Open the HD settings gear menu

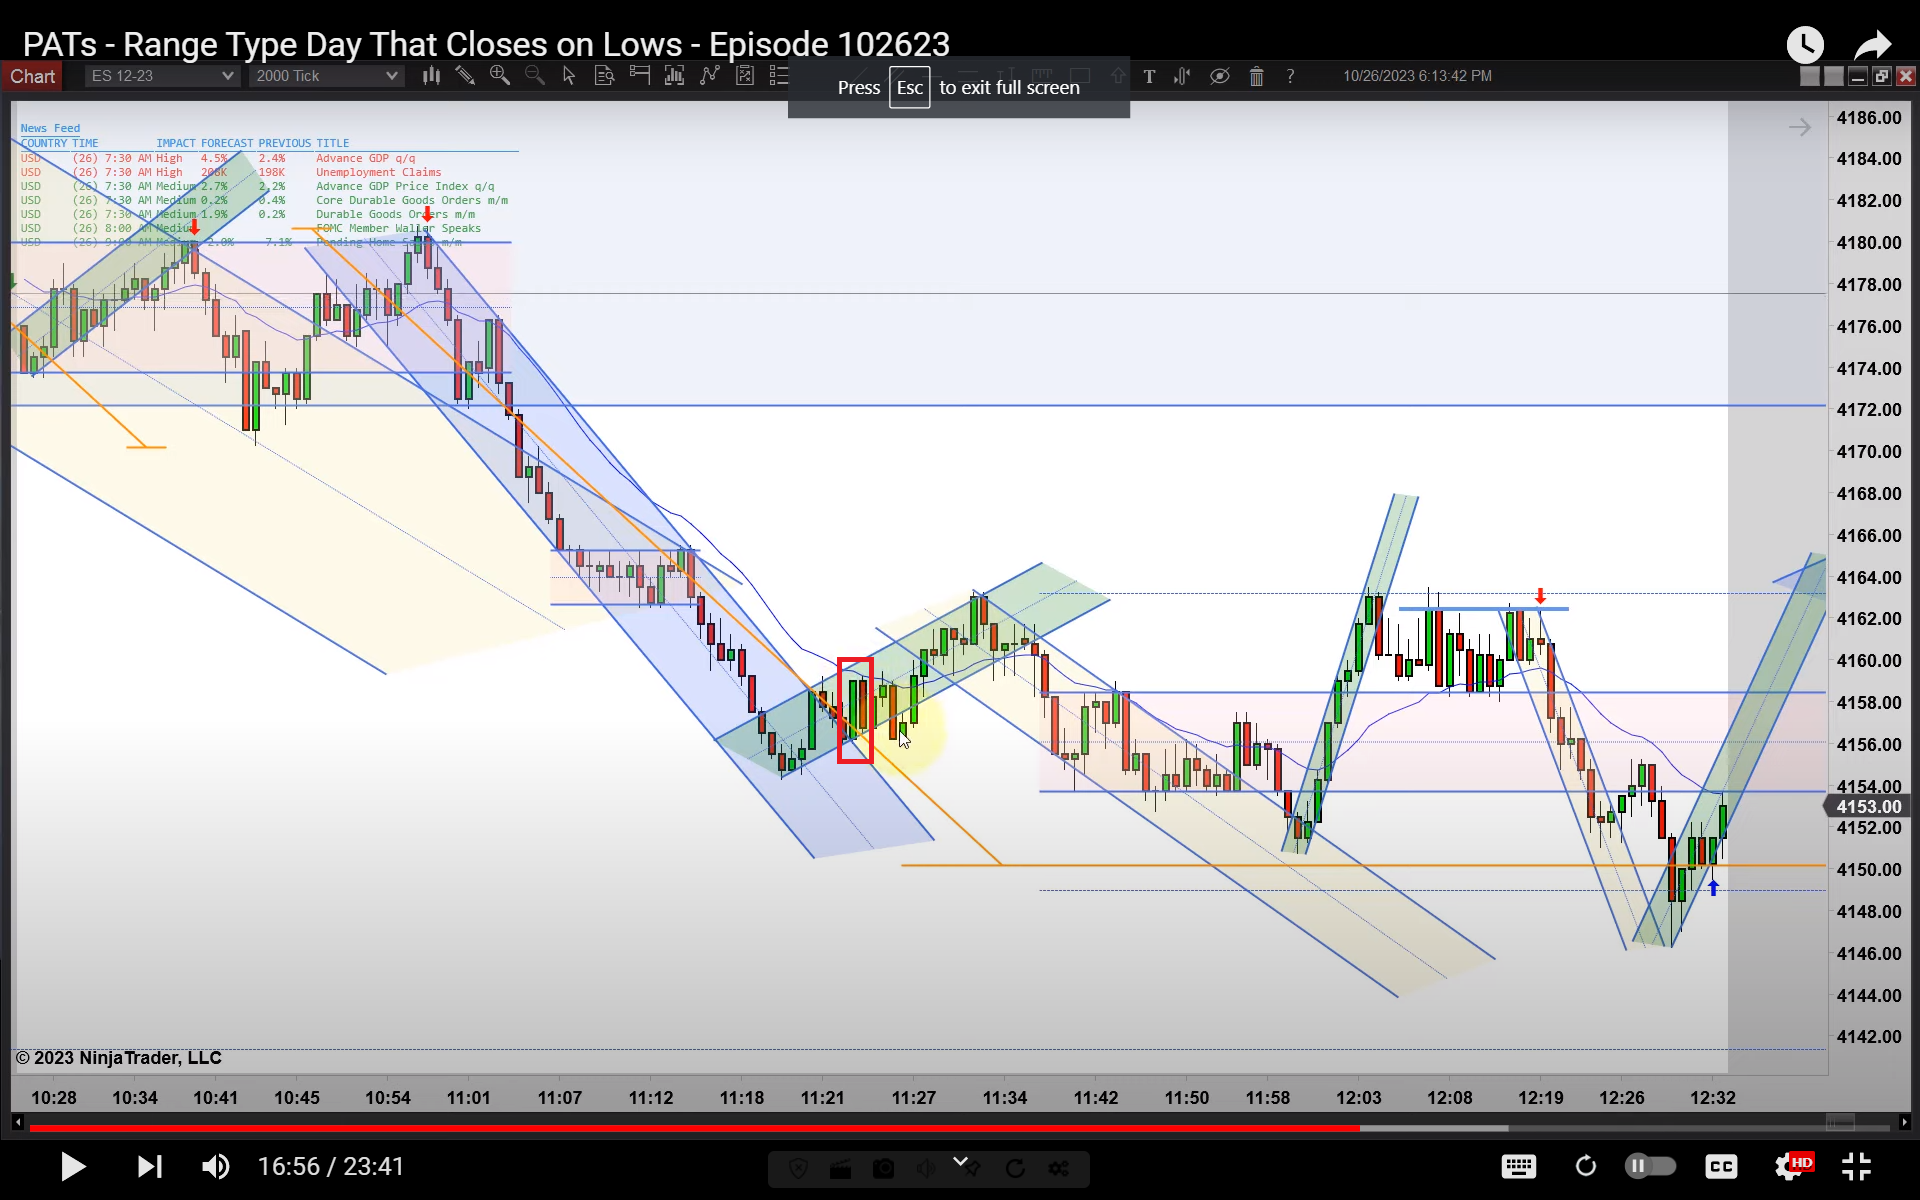[1790, 1166]
